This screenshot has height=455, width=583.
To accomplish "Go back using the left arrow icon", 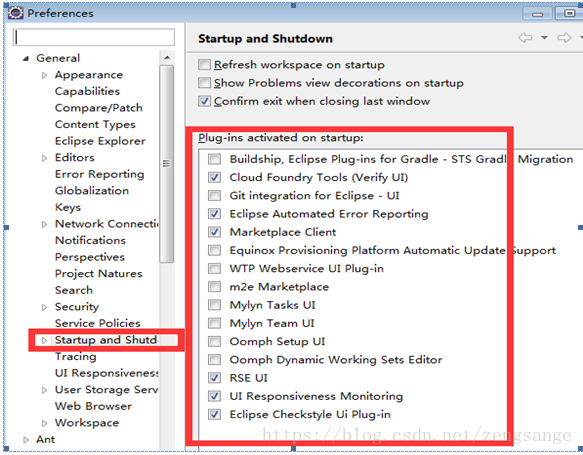I will click(x=525, y=38).
